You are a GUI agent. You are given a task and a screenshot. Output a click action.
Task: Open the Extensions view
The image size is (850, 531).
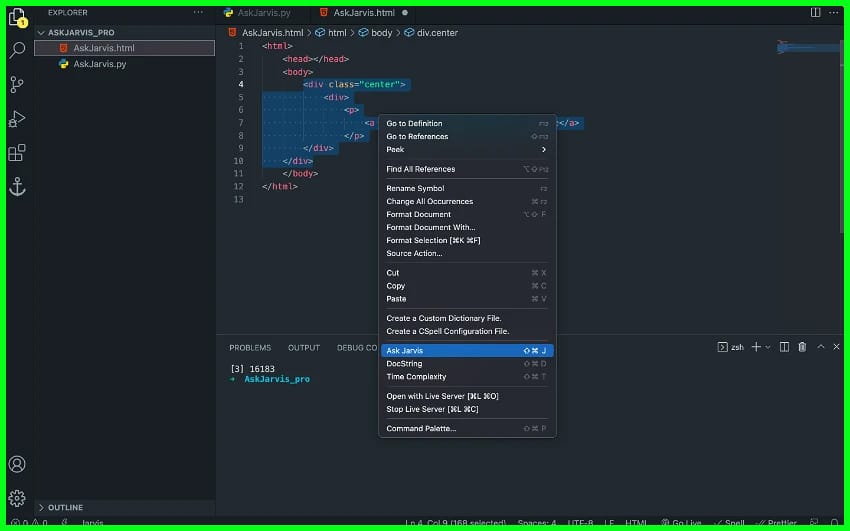coord(17,153)
